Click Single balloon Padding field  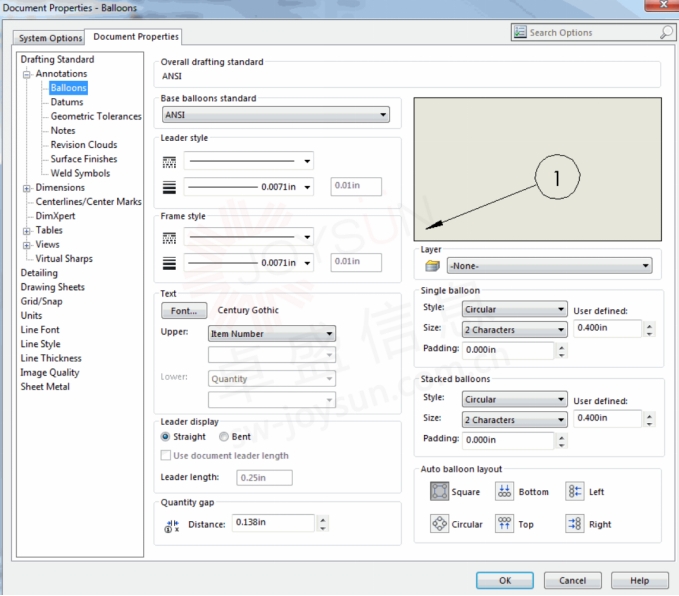pos(508,350)
